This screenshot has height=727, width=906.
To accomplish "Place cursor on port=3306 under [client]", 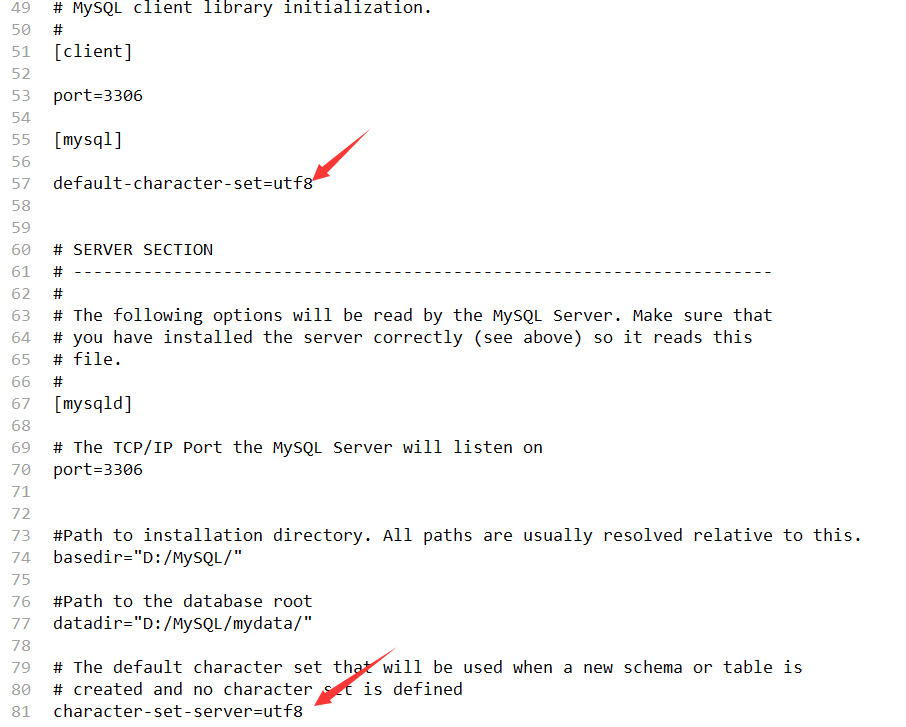I will [98, 96].
